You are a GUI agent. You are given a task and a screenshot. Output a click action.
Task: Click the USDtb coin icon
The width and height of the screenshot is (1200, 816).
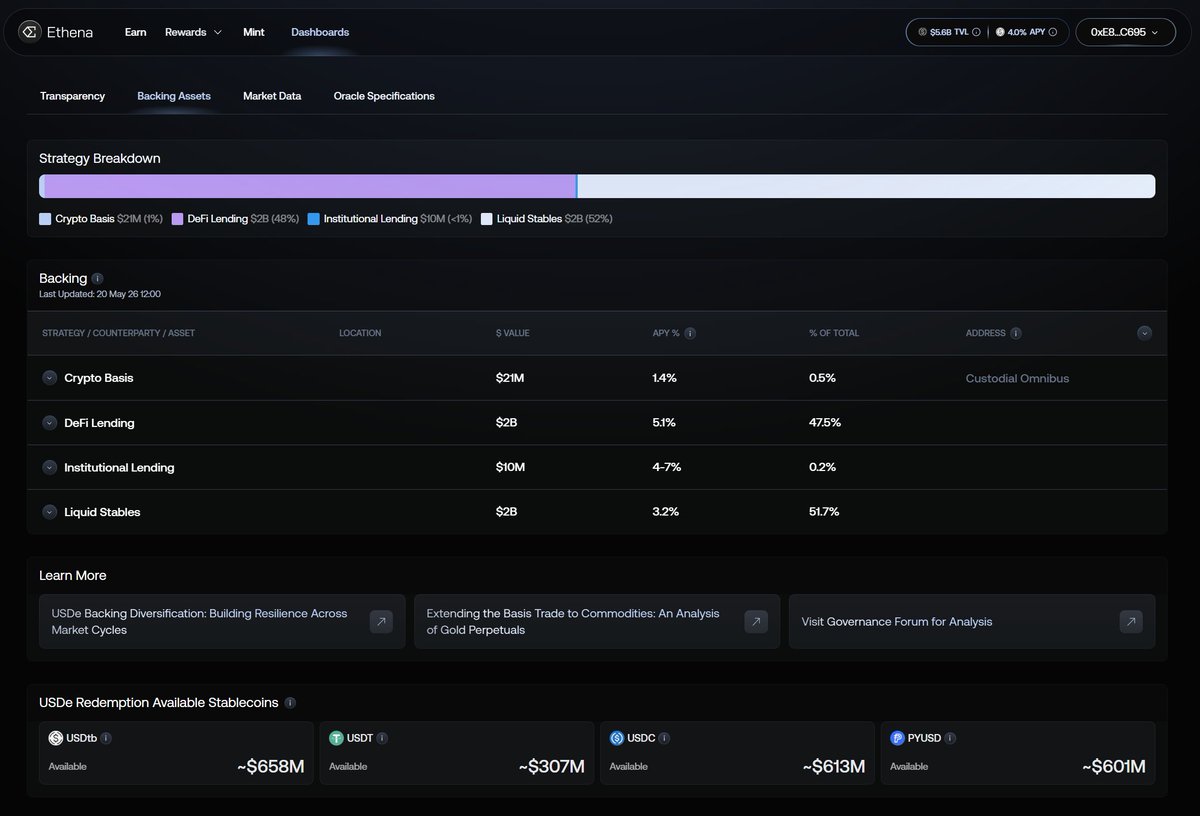click(56, 738)
